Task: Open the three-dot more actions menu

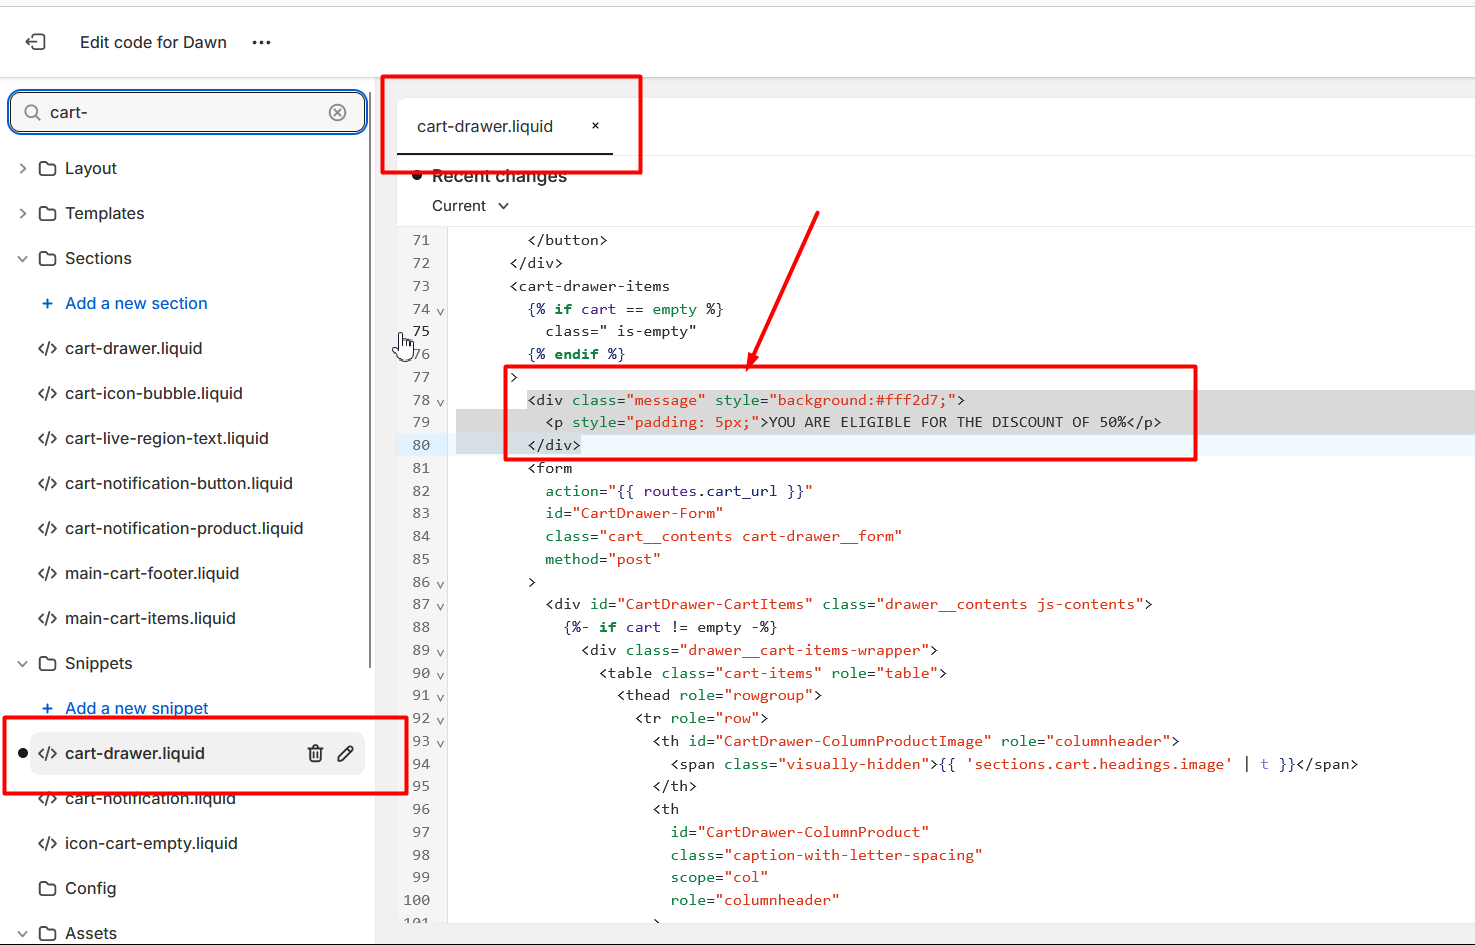Action: point(262,42)
